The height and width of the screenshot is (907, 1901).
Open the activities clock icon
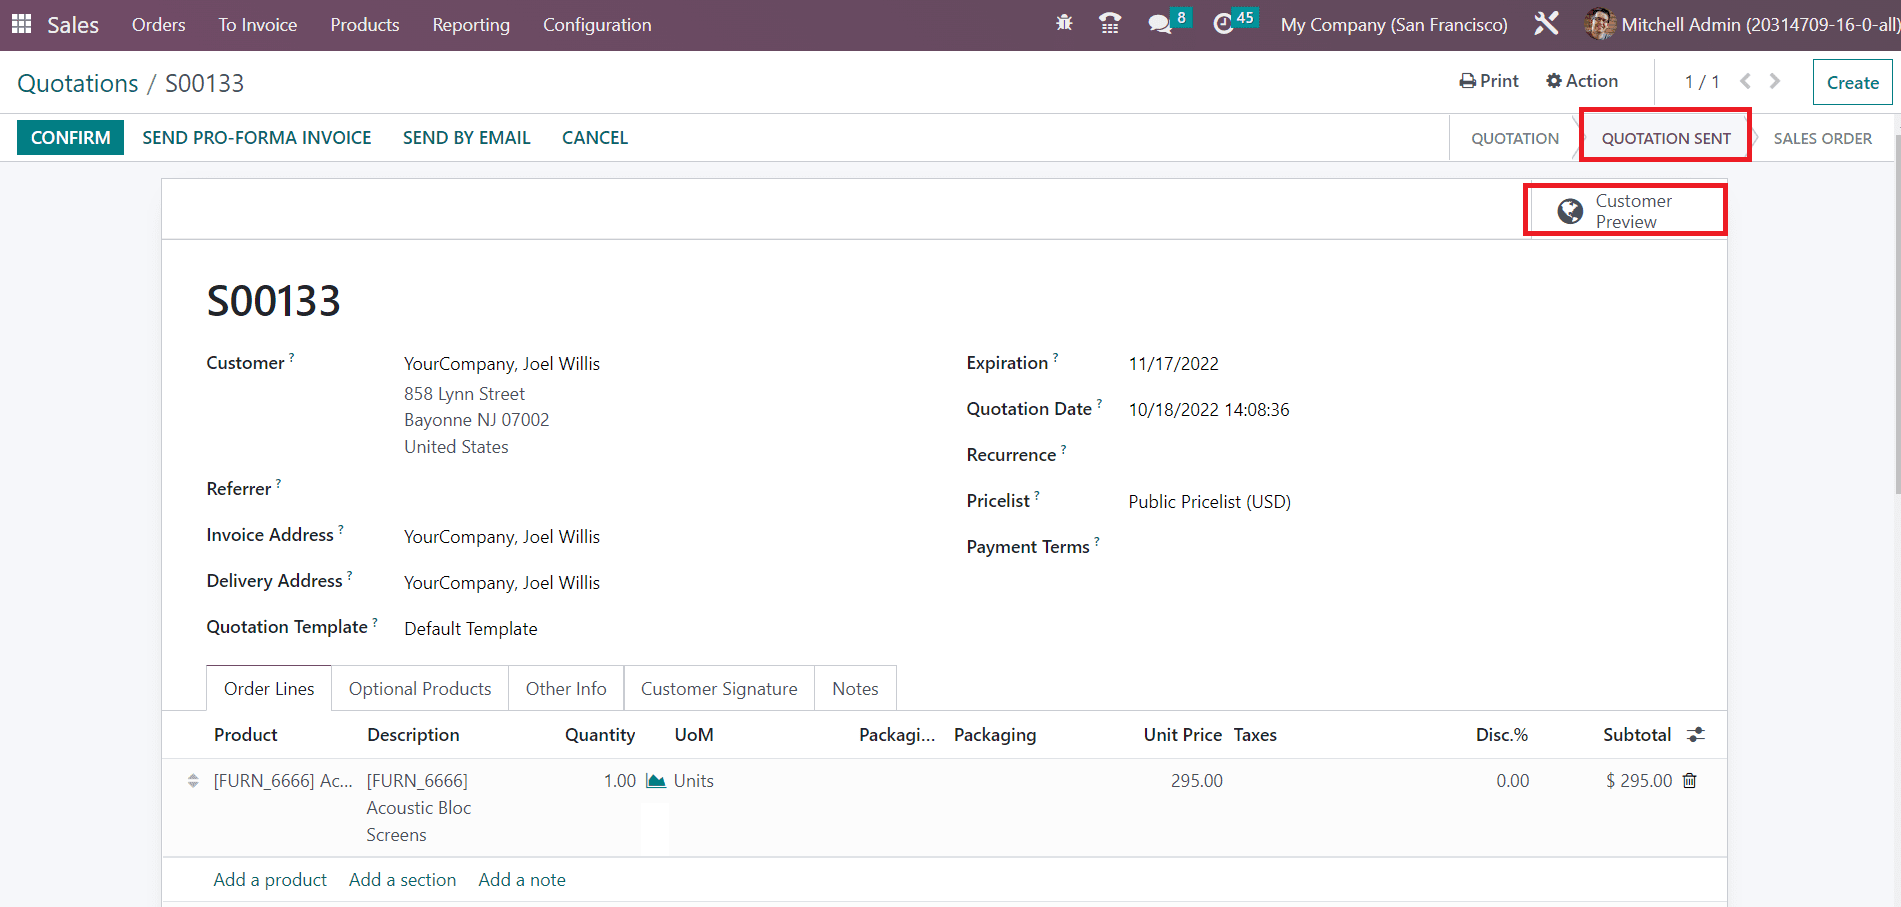[1223, 24]
